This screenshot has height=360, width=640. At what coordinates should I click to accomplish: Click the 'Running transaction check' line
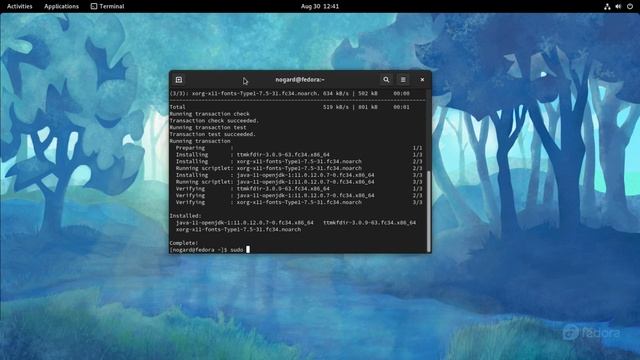pos(209,114)
